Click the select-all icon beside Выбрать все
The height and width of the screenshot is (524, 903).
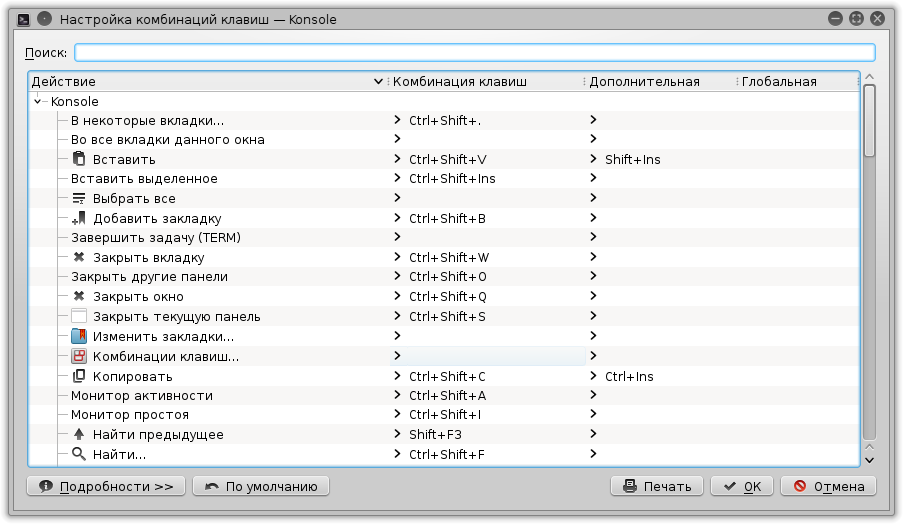[79, 198]
